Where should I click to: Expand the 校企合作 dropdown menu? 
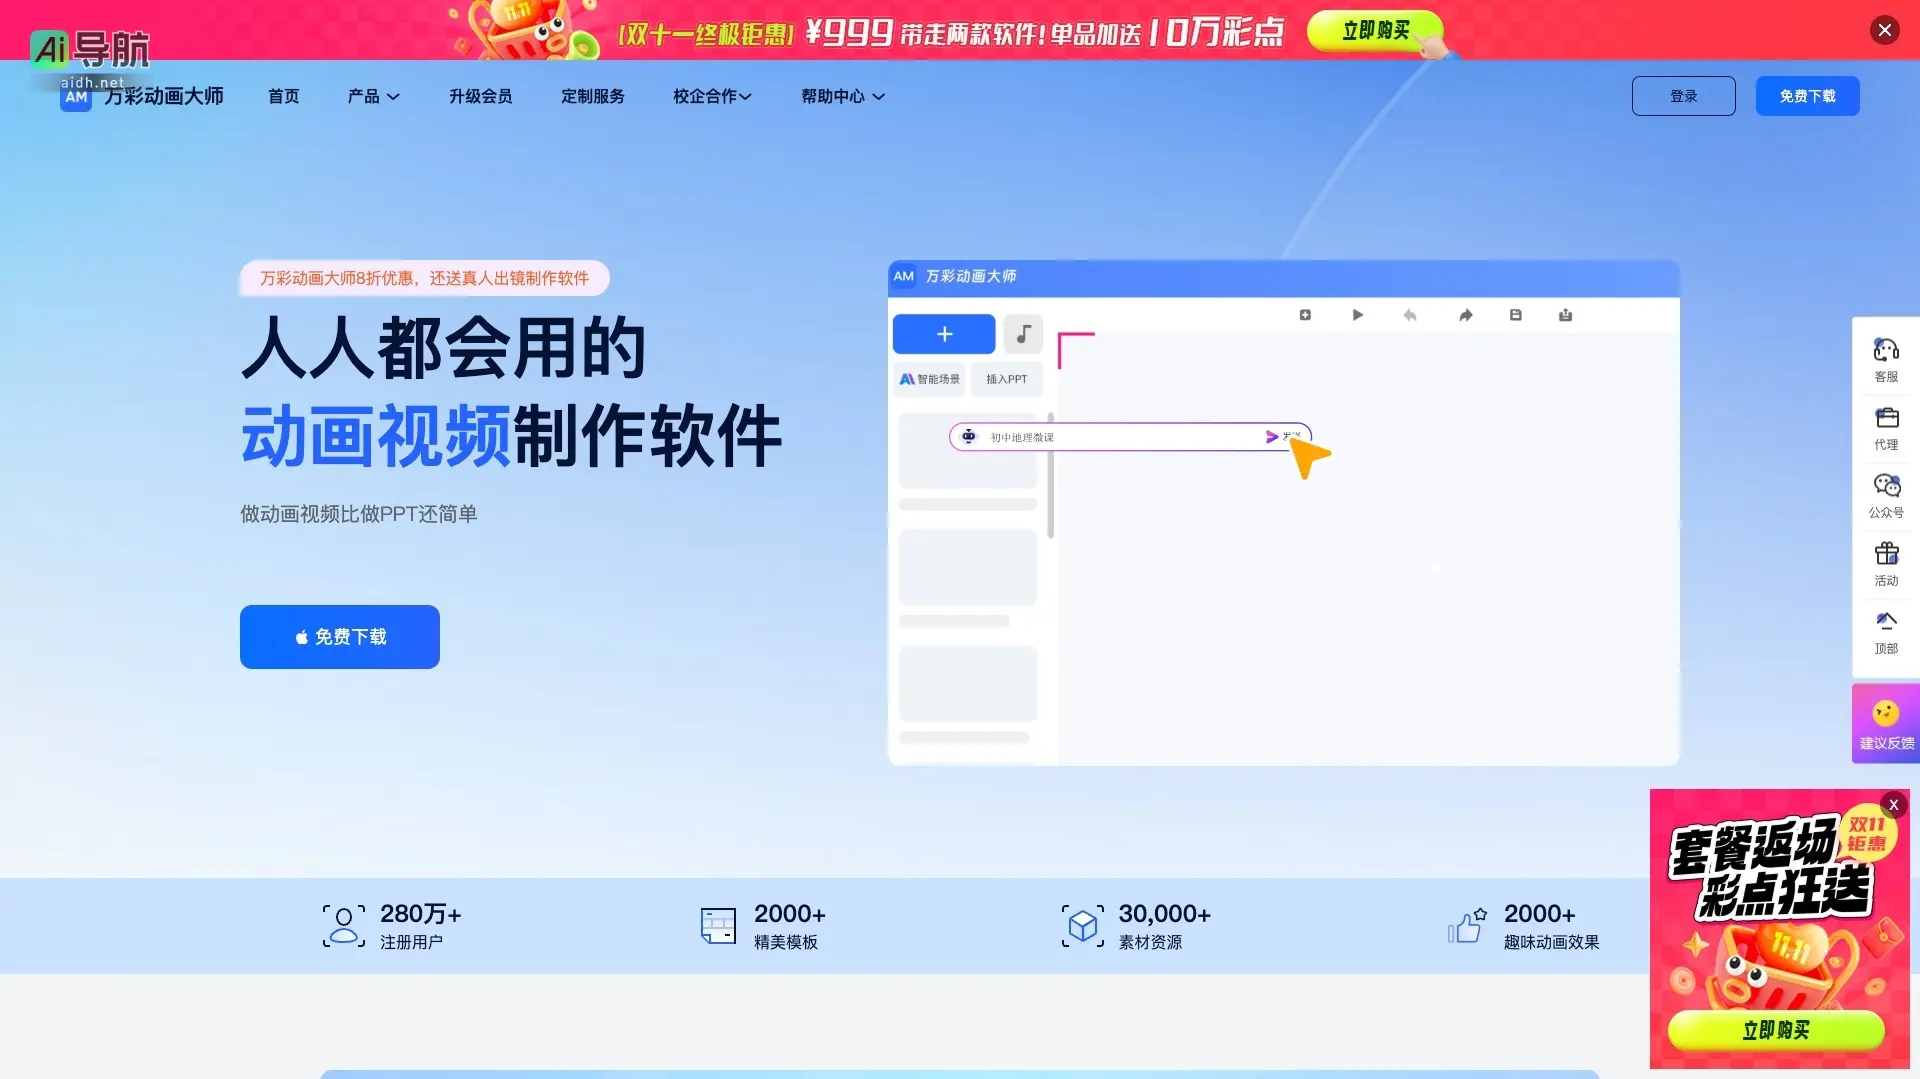[x=712, y=96]
